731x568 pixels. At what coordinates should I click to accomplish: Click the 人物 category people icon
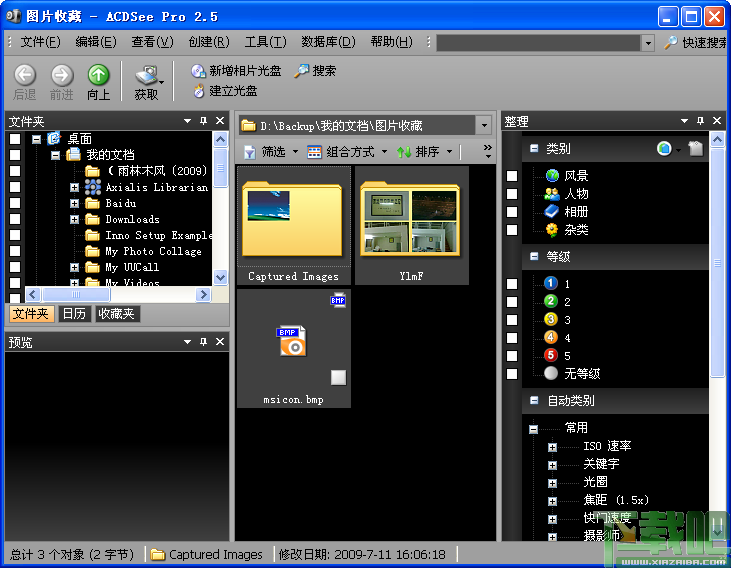[552, 194]
